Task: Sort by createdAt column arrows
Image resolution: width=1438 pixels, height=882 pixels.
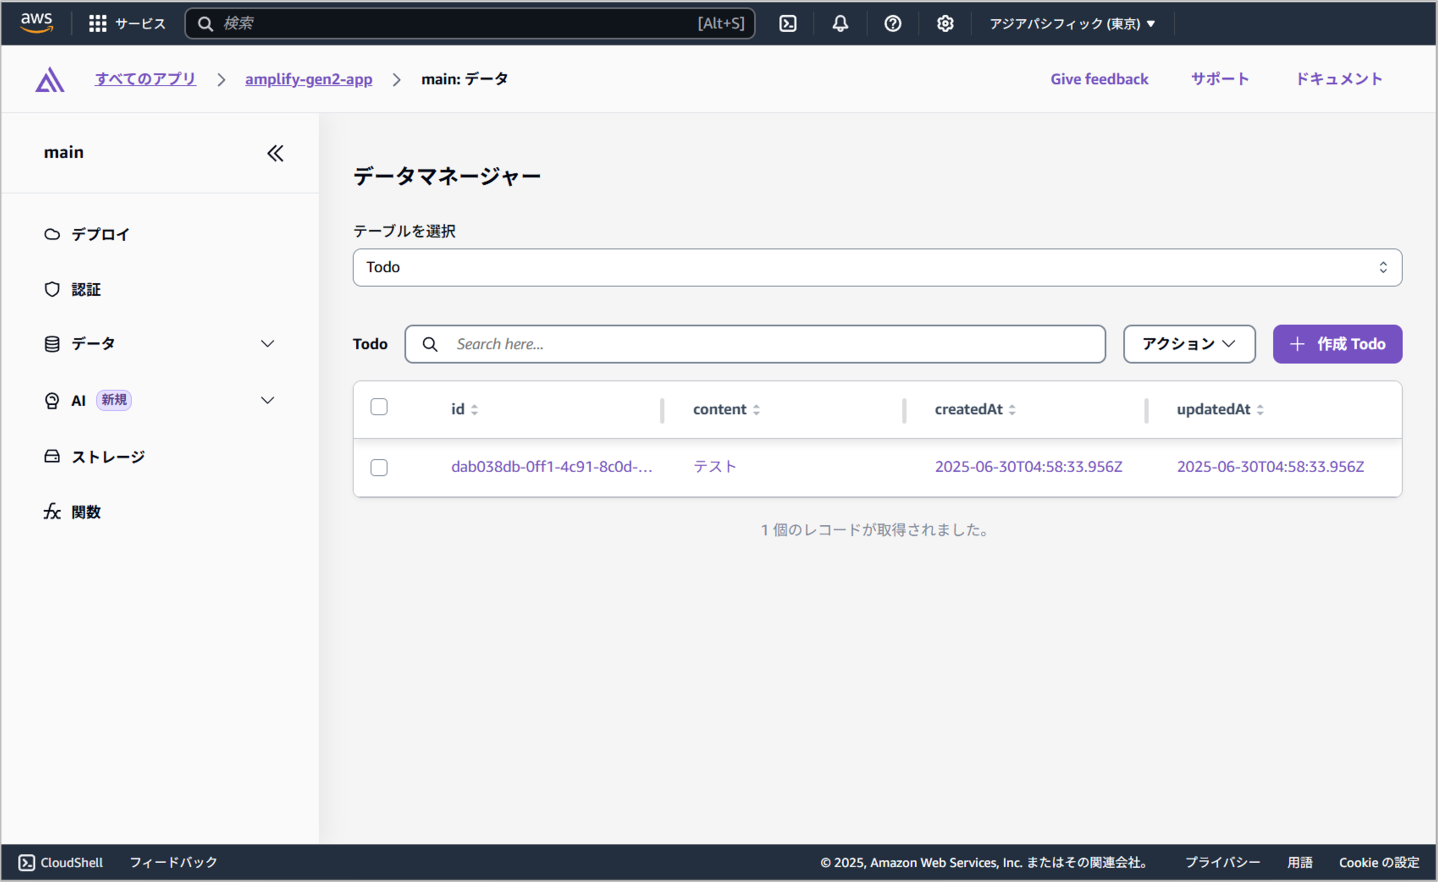Action: tap(1012, 410)
